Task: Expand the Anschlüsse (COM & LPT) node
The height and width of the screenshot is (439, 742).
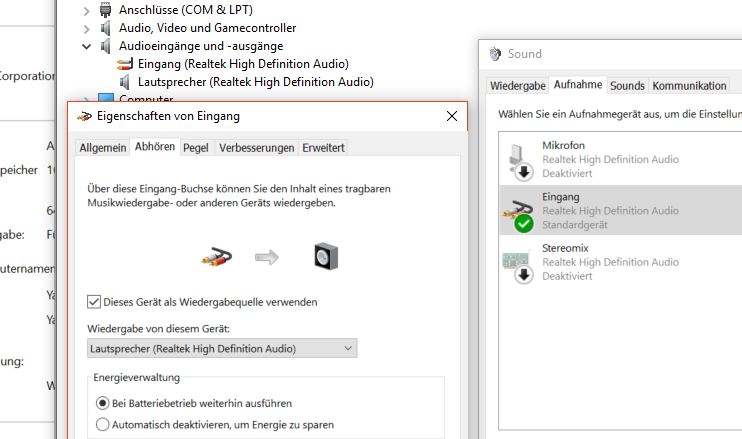Action: tap(86, 10)
